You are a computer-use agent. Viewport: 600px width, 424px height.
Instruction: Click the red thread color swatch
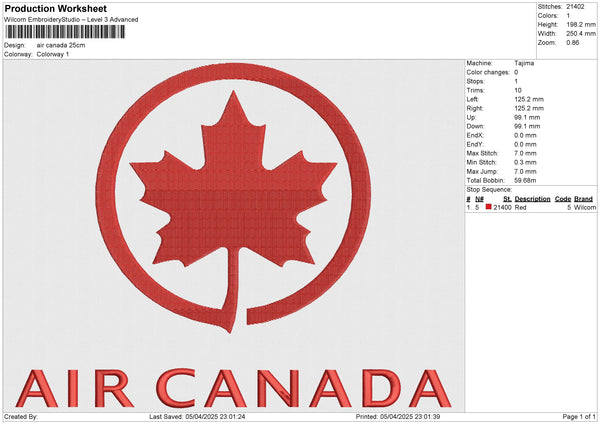488,207
